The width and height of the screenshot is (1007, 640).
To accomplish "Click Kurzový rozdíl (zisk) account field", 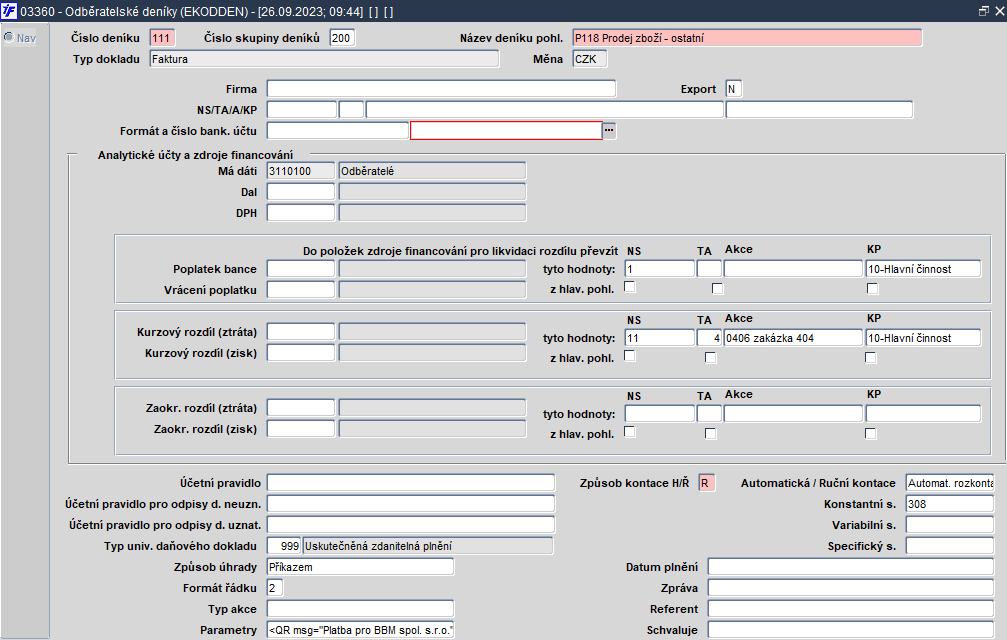I will coord(301,352).
